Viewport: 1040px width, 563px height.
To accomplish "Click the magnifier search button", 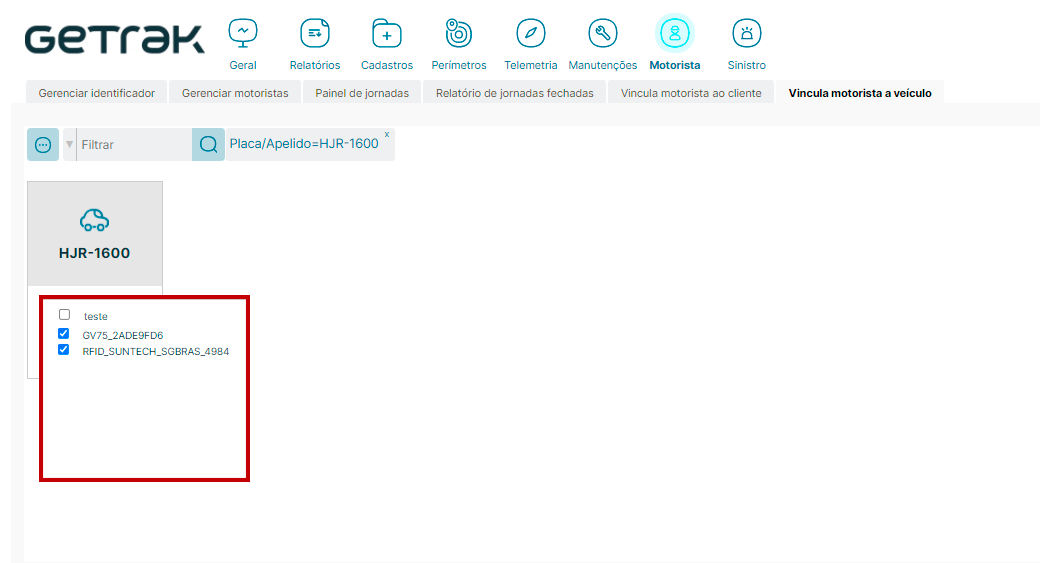I will (208, 144).
